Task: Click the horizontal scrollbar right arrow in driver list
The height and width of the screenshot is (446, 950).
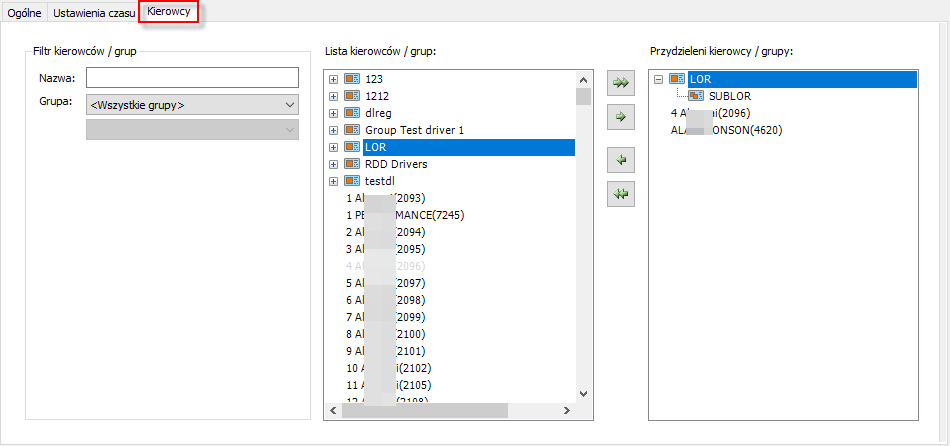Action: 565,411
